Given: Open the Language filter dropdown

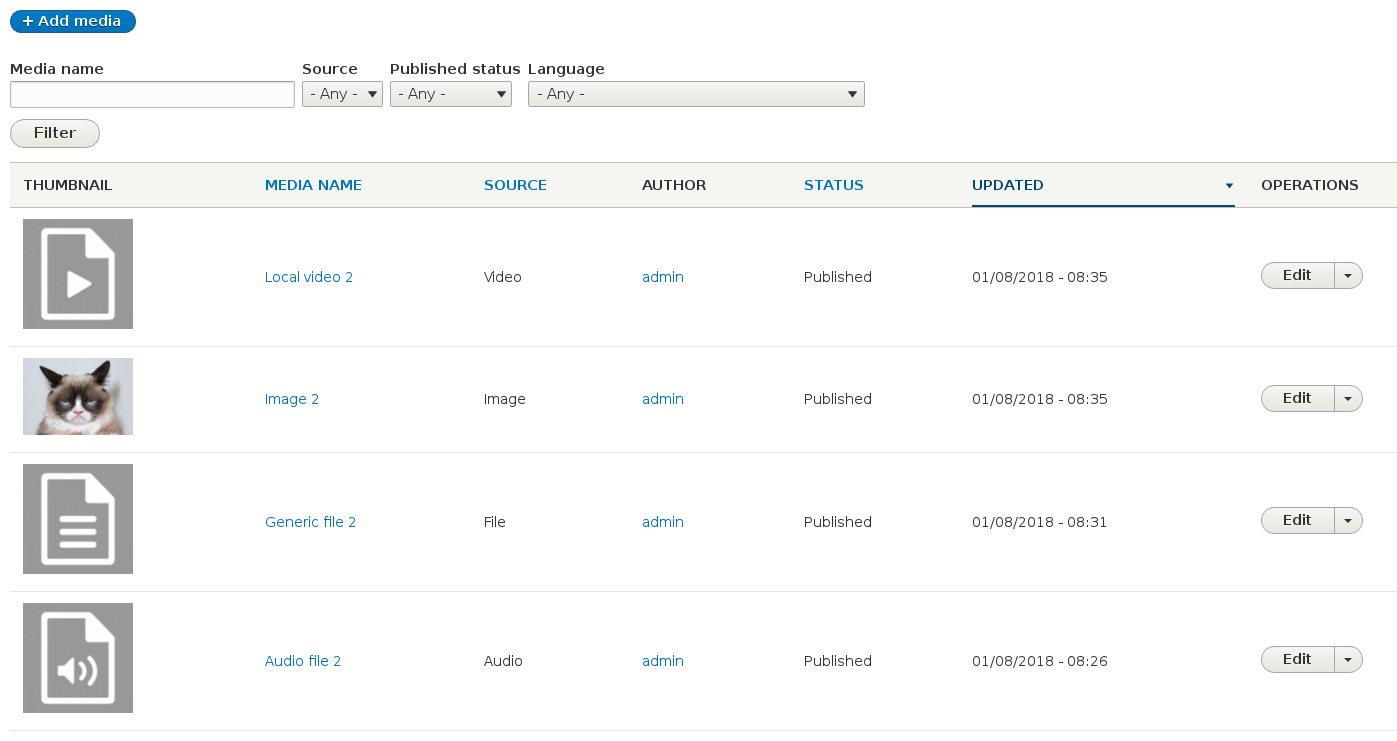Looking at the screenshot, I should pos(696,94).
